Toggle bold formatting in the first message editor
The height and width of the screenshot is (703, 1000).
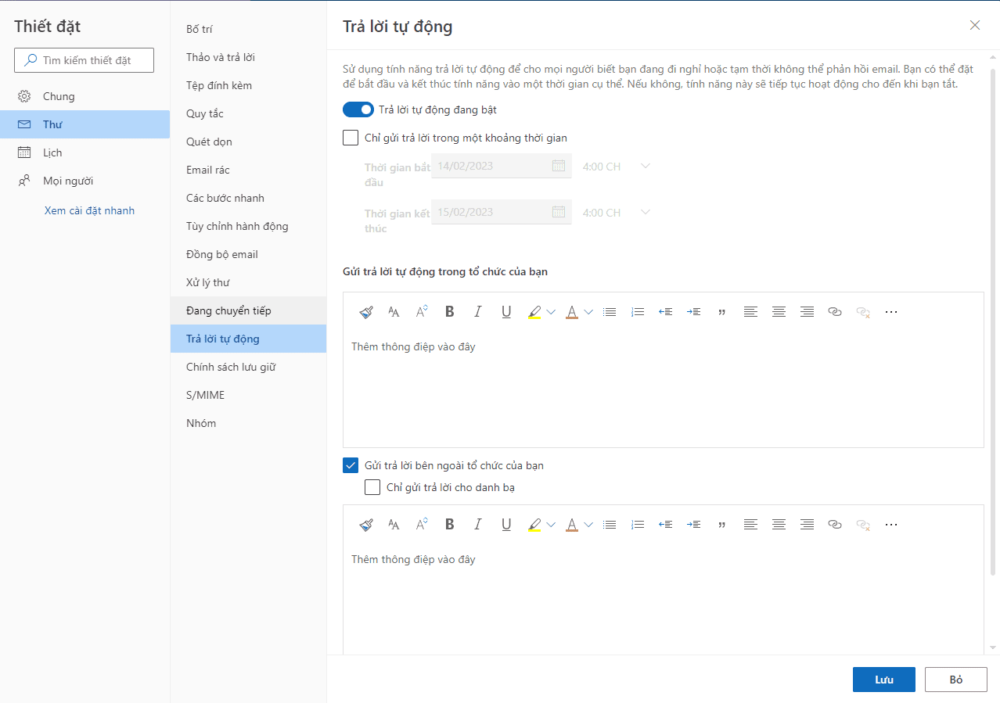[450, 311]
